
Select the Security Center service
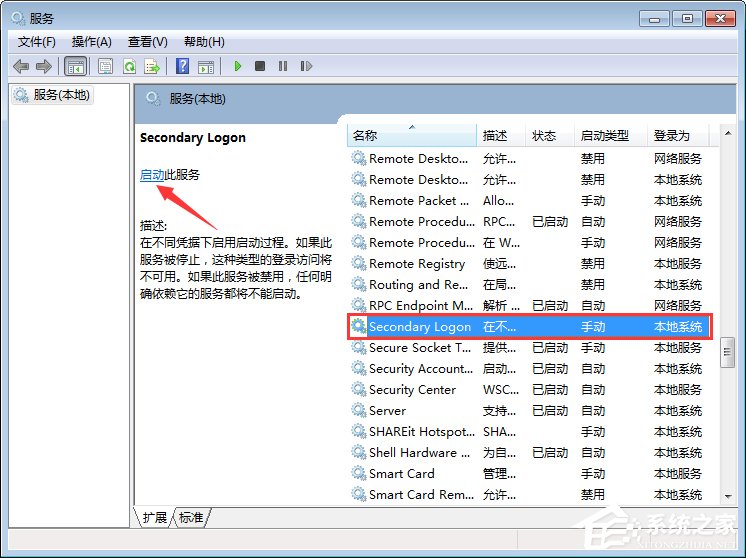point(530,390)
